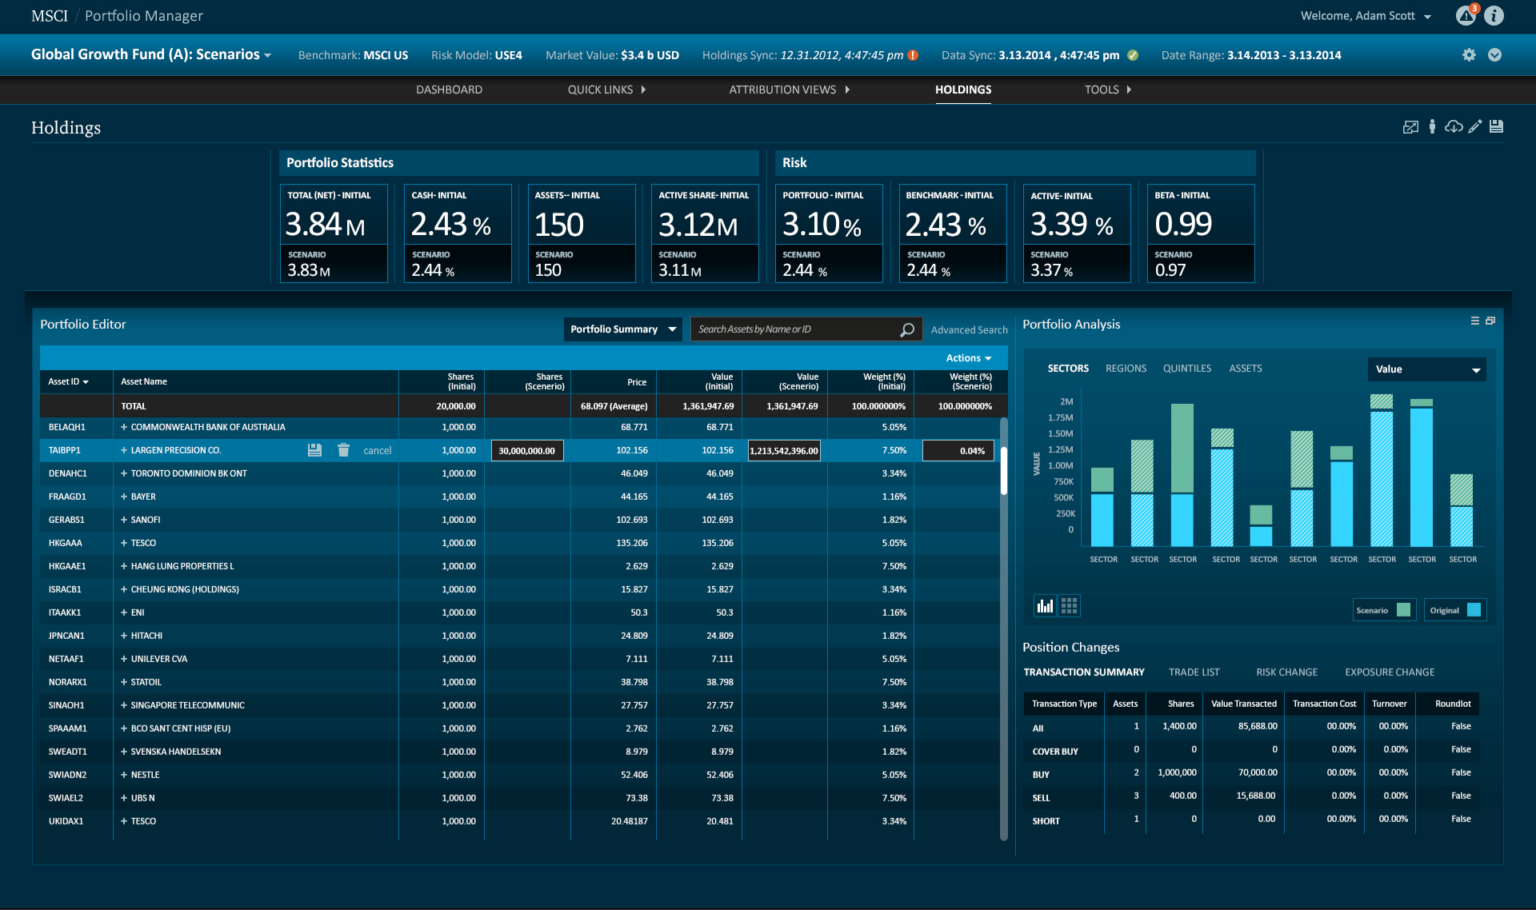Click the pop-out export icon on Holdings
This screenshot has height=910, width=1536.
[x=1410, y=127]
